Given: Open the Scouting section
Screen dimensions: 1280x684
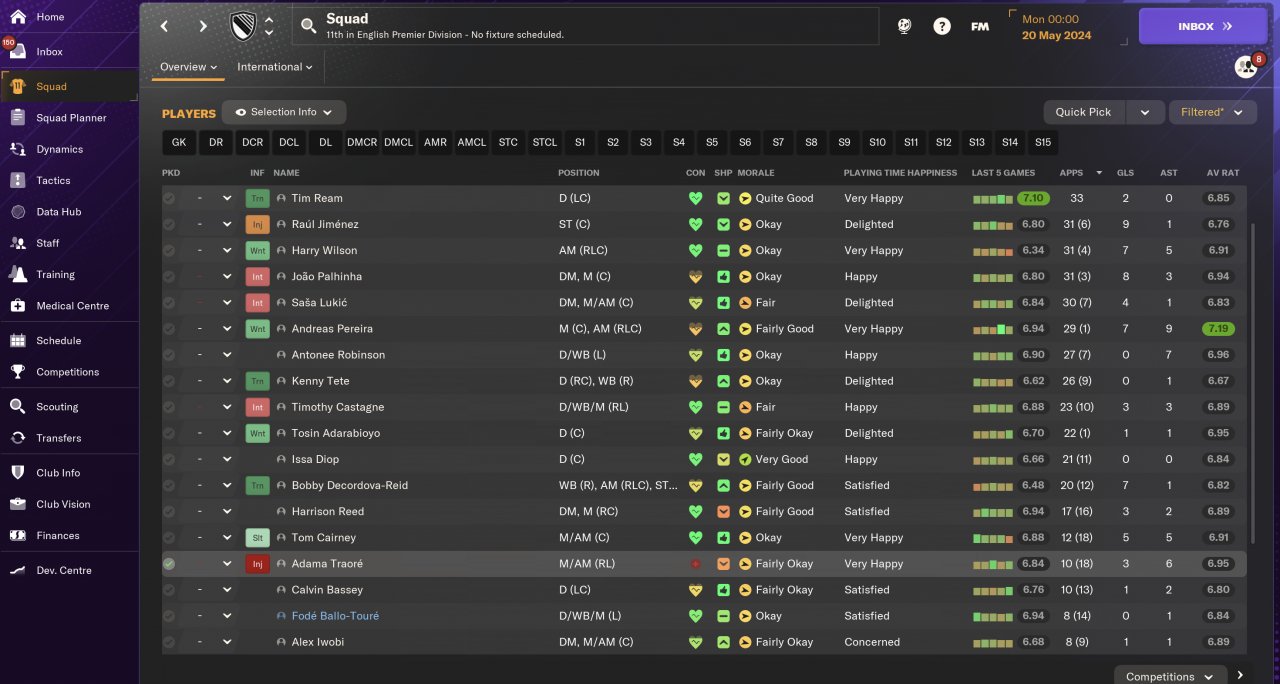Looking at the screenshot, I should click(x=57, y=407).
